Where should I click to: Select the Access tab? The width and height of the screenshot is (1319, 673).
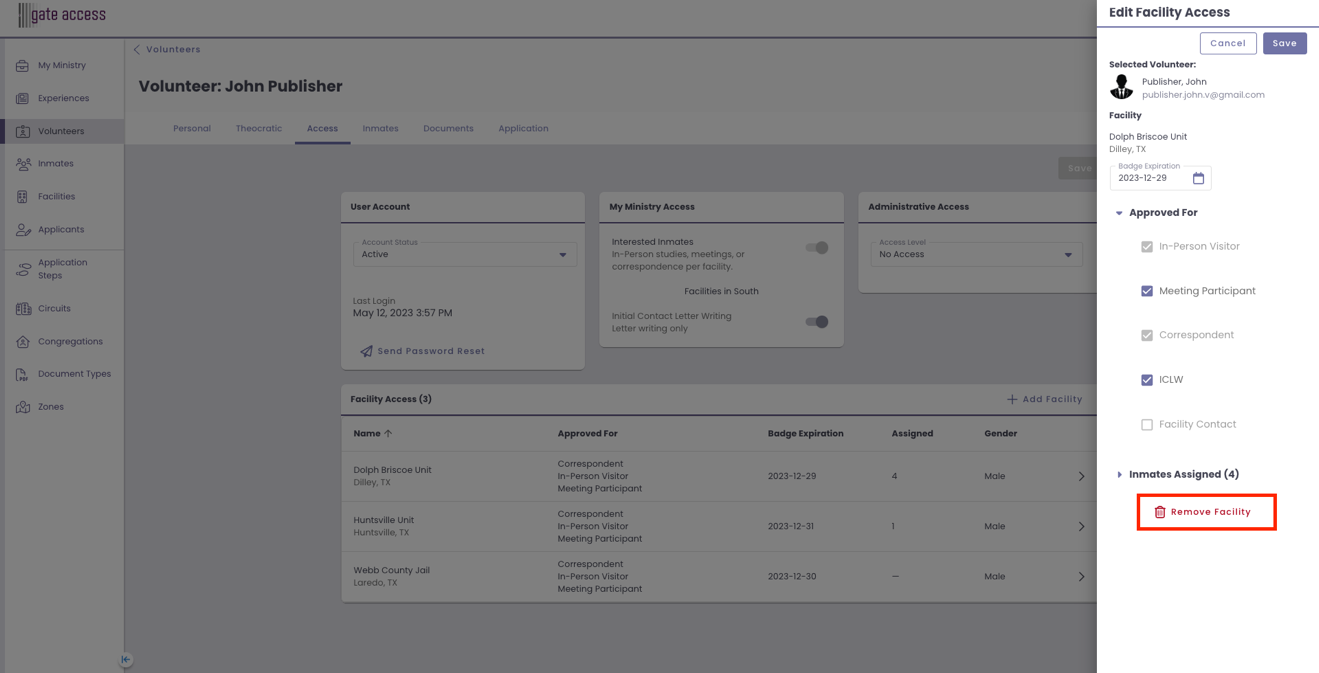[x=322, y=129]
